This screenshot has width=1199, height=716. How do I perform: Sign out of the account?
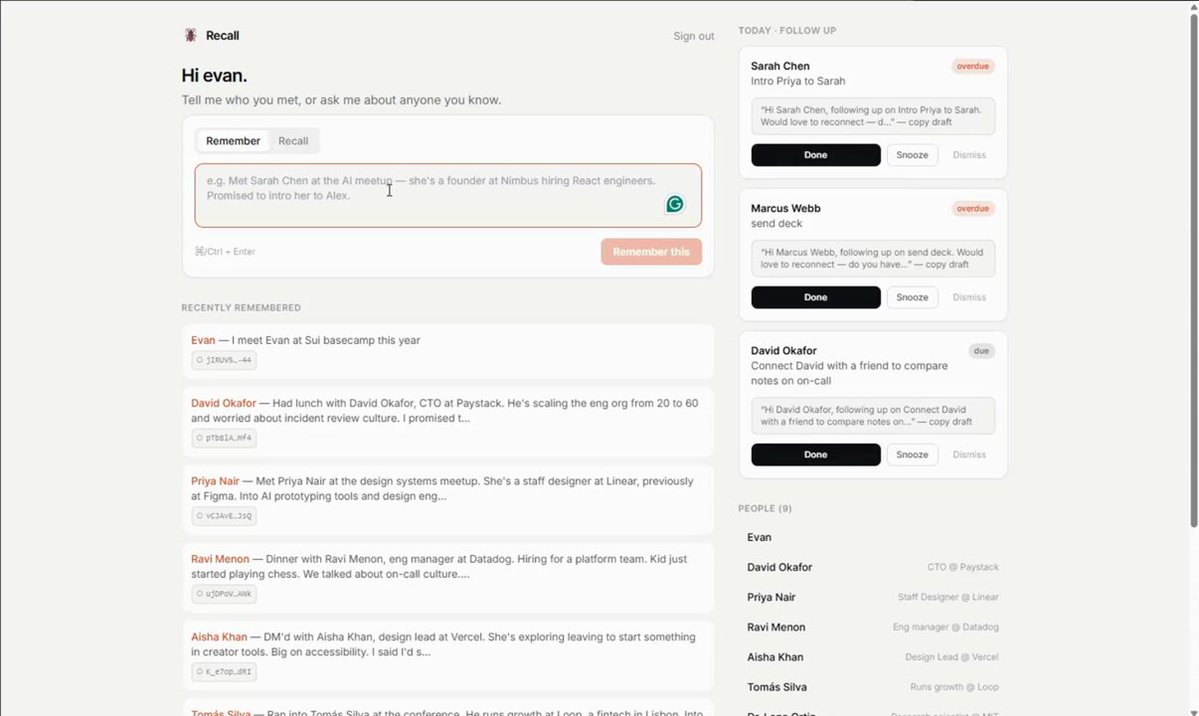(x=694, y=36)
